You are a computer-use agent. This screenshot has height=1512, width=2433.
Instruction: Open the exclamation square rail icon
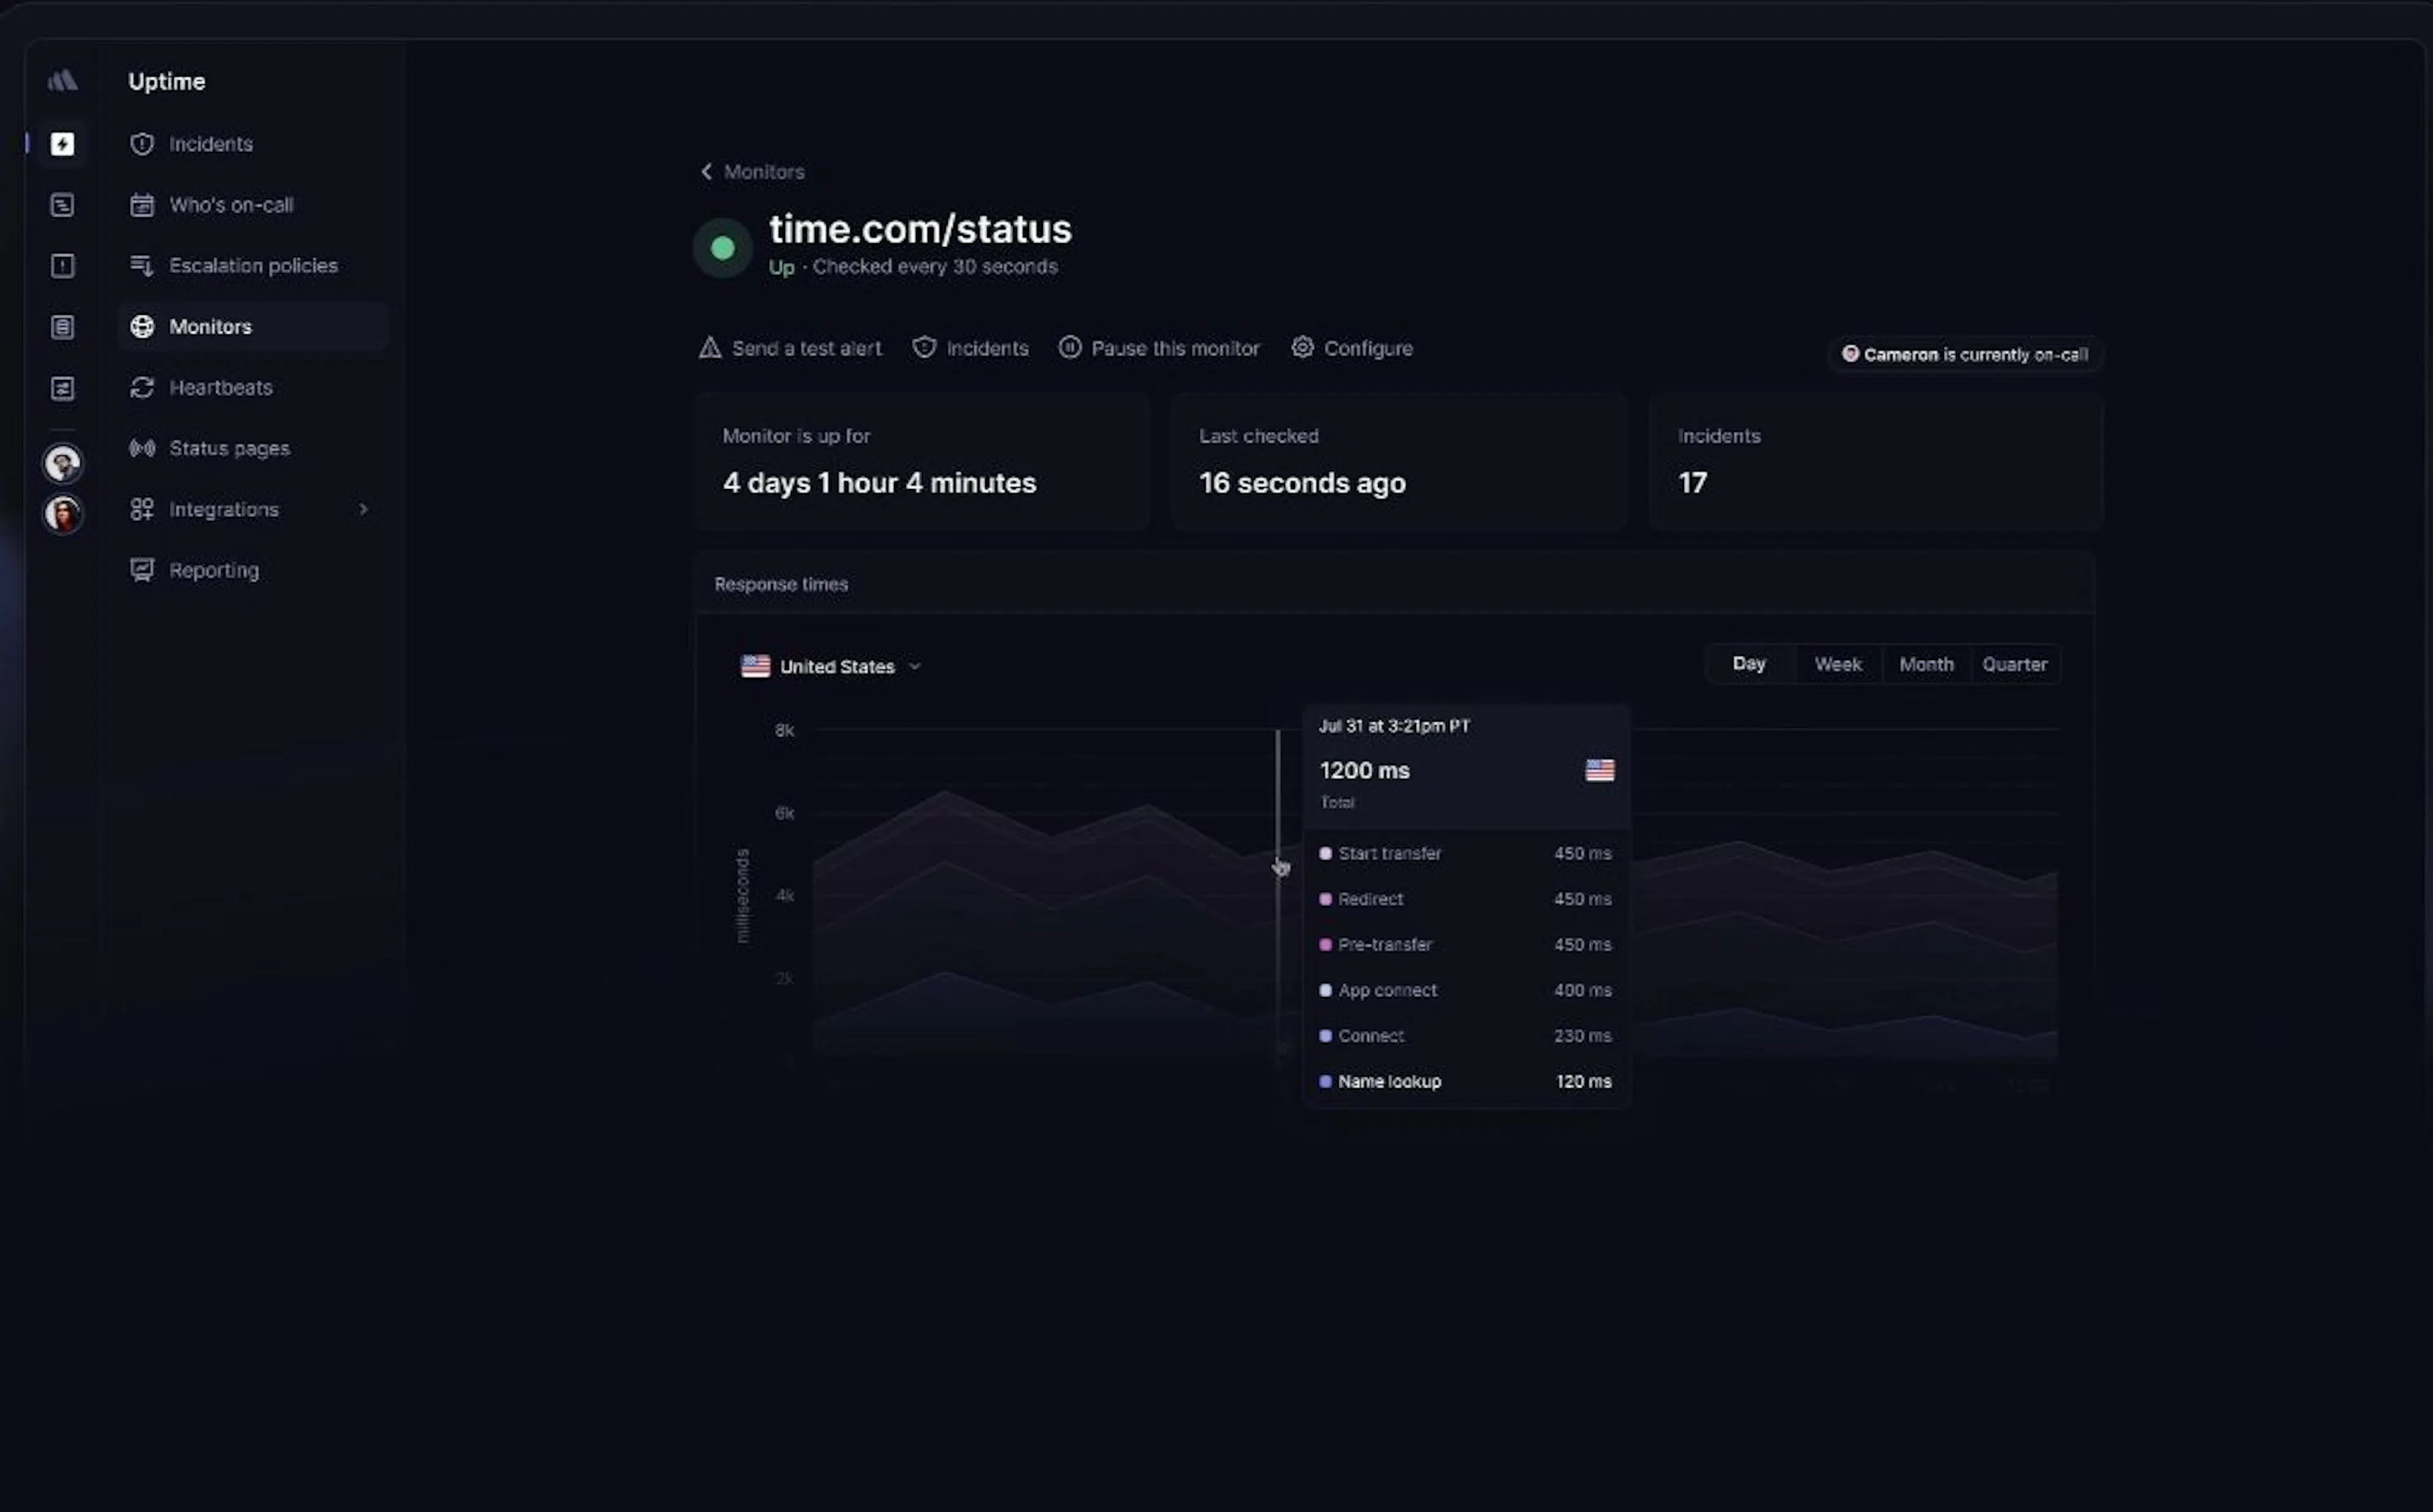(62, 266)
